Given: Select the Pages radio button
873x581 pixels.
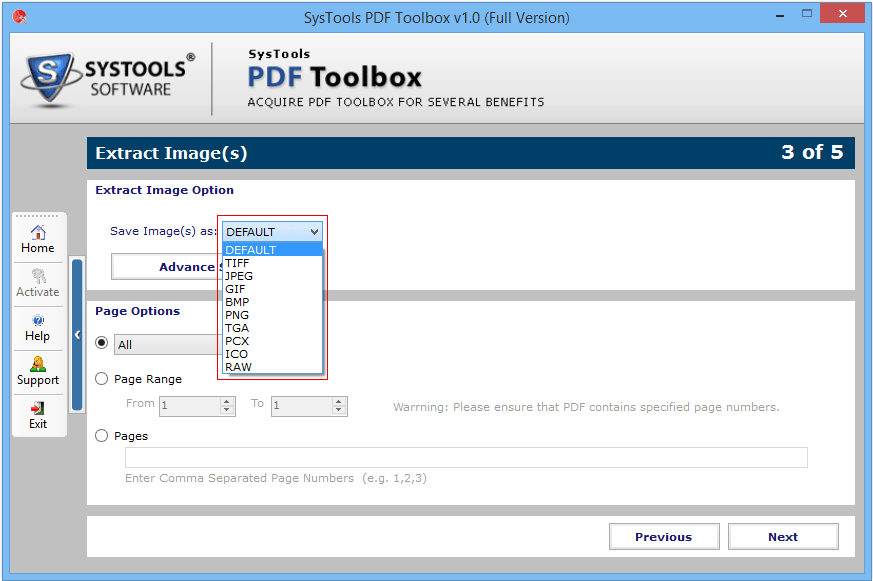Looking at the screenshot, I should [x=101, y=436].
